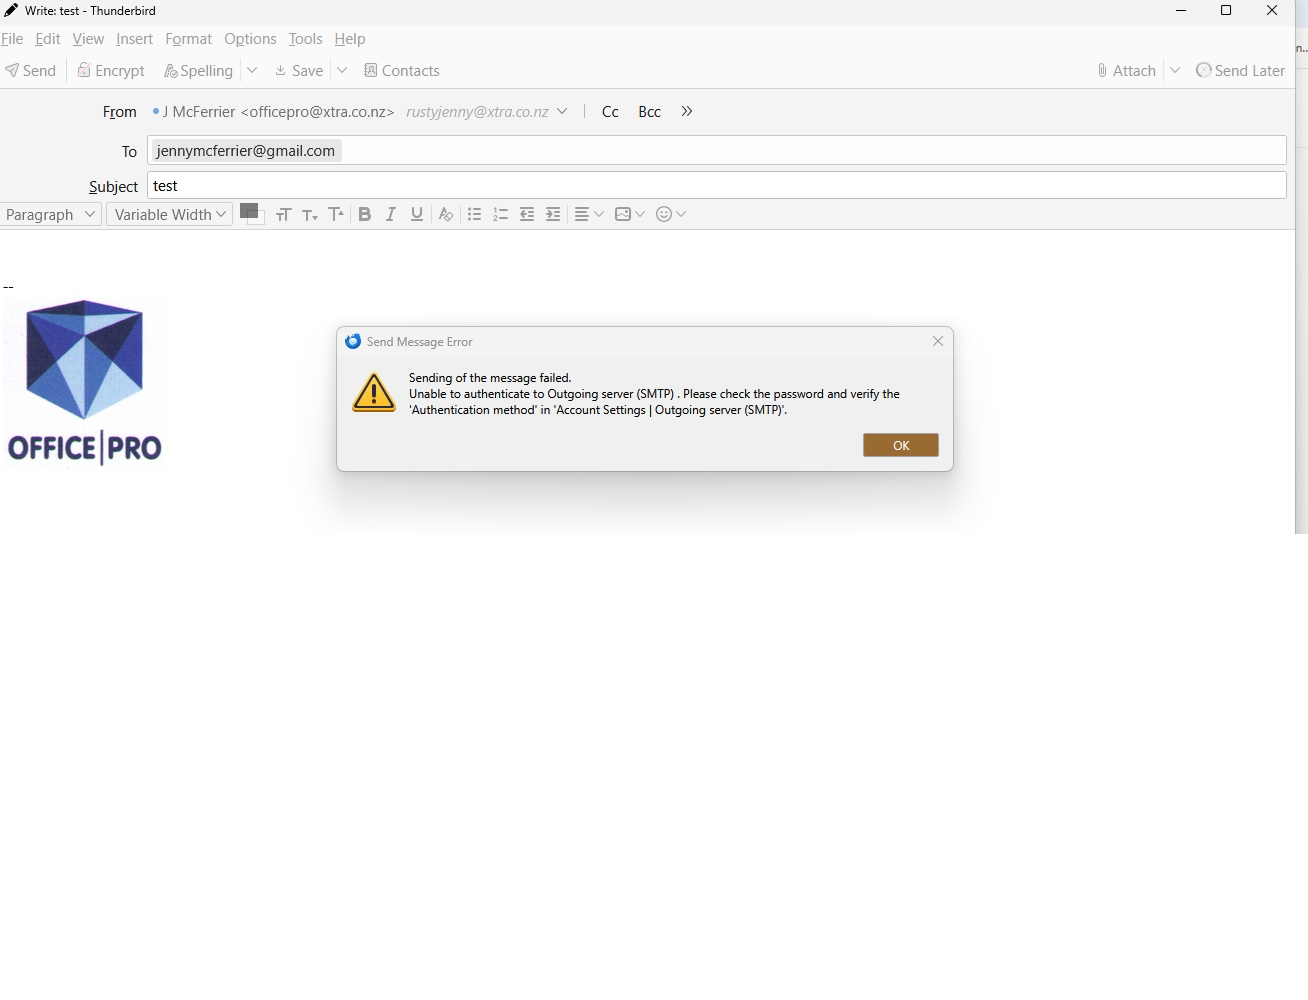Click the Send button in toolbar
The height and width of the screenshot is (1000, 1308).
point(31,70)
